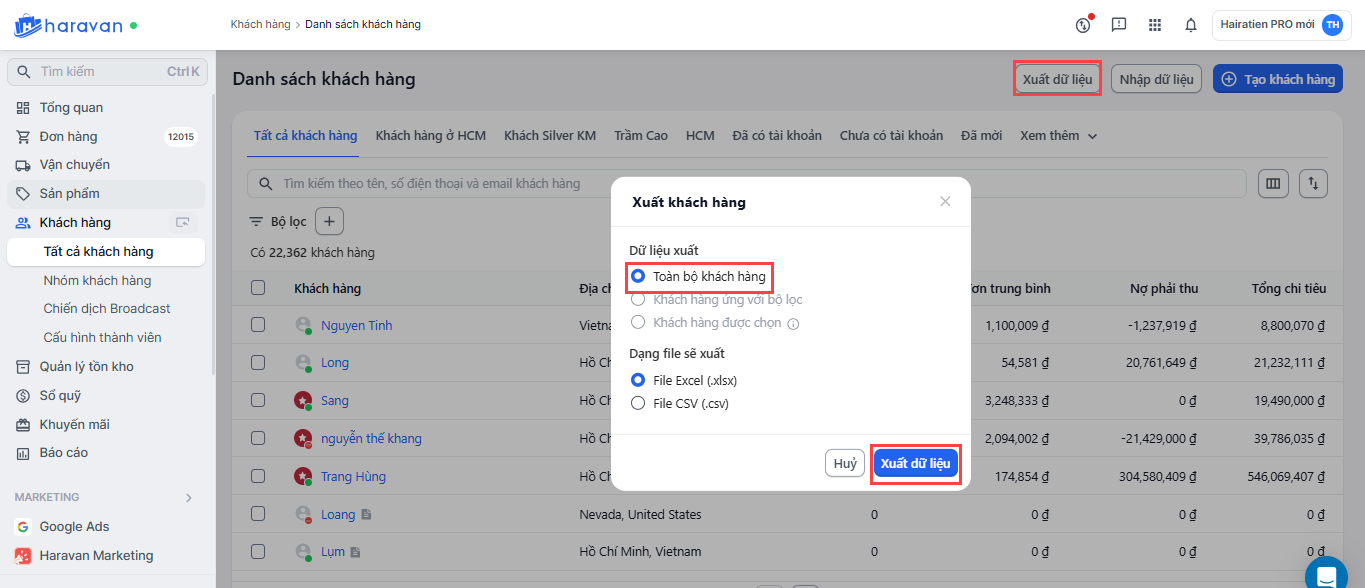Click the sync status icon with red dot
1365x588 pixels.
coord(1083,25)
